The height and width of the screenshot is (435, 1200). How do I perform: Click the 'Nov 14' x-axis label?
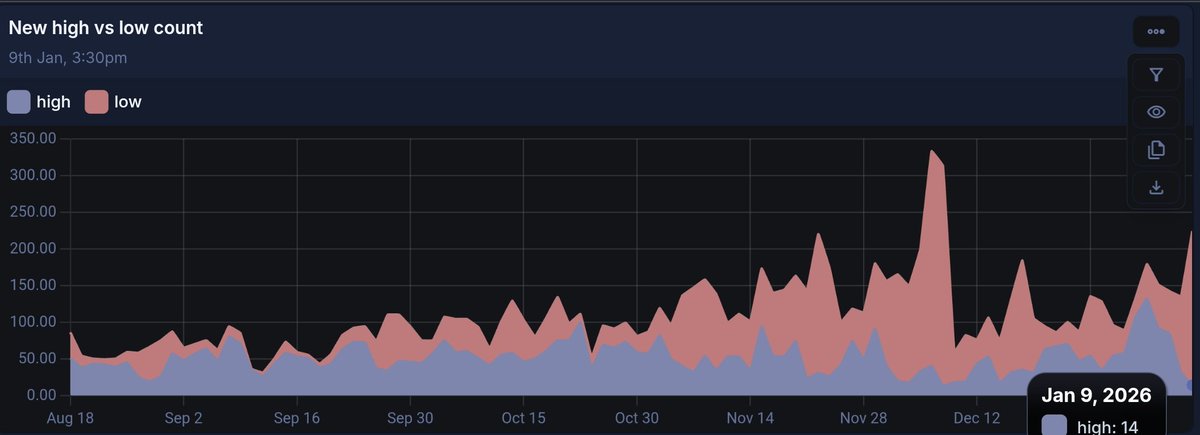click(x=751, y=417)
